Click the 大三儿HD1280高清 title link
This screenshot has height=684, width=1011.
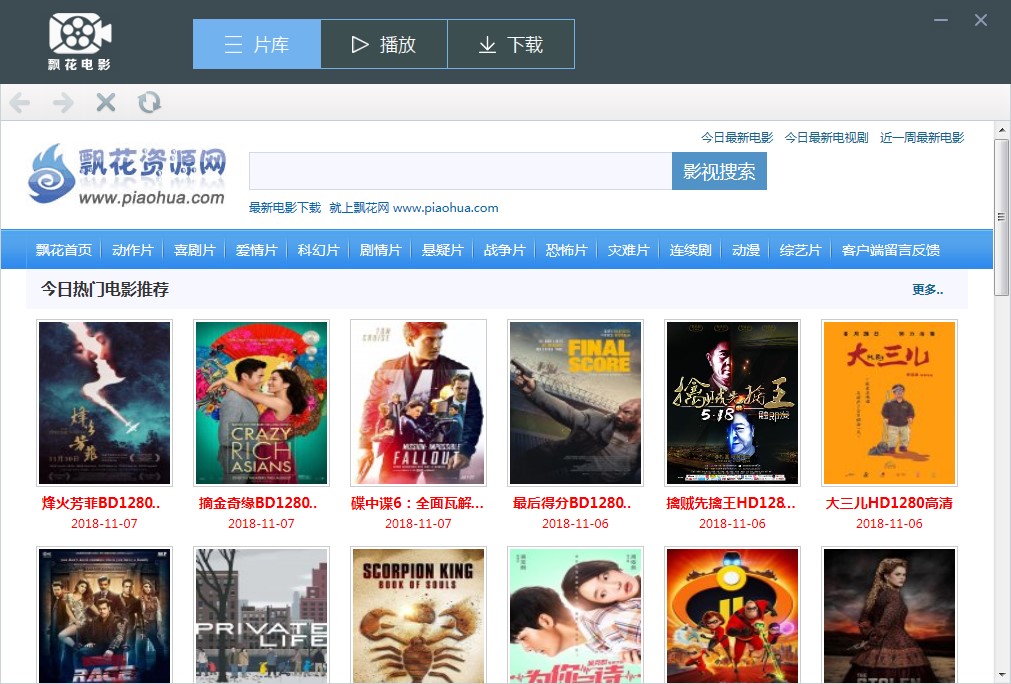pos(889,503)
